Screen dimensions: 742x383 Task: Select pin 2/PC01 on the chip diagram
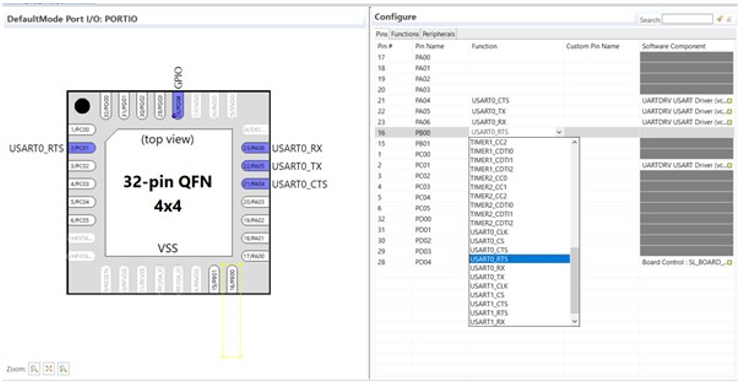(x=81, y=148)
